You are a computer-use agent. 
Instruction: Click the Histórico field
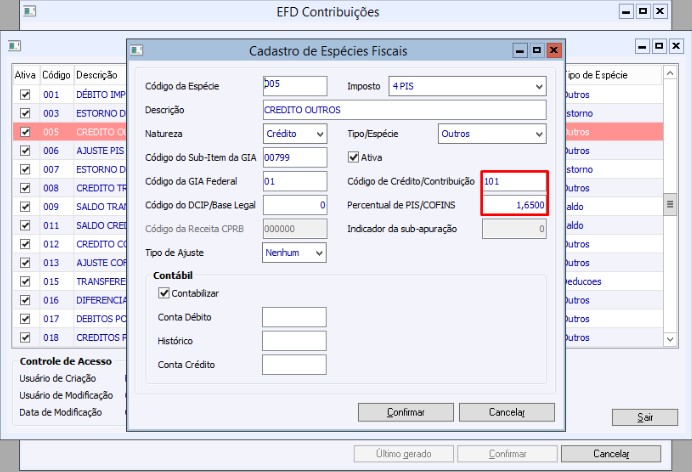[x=294, y=341]
